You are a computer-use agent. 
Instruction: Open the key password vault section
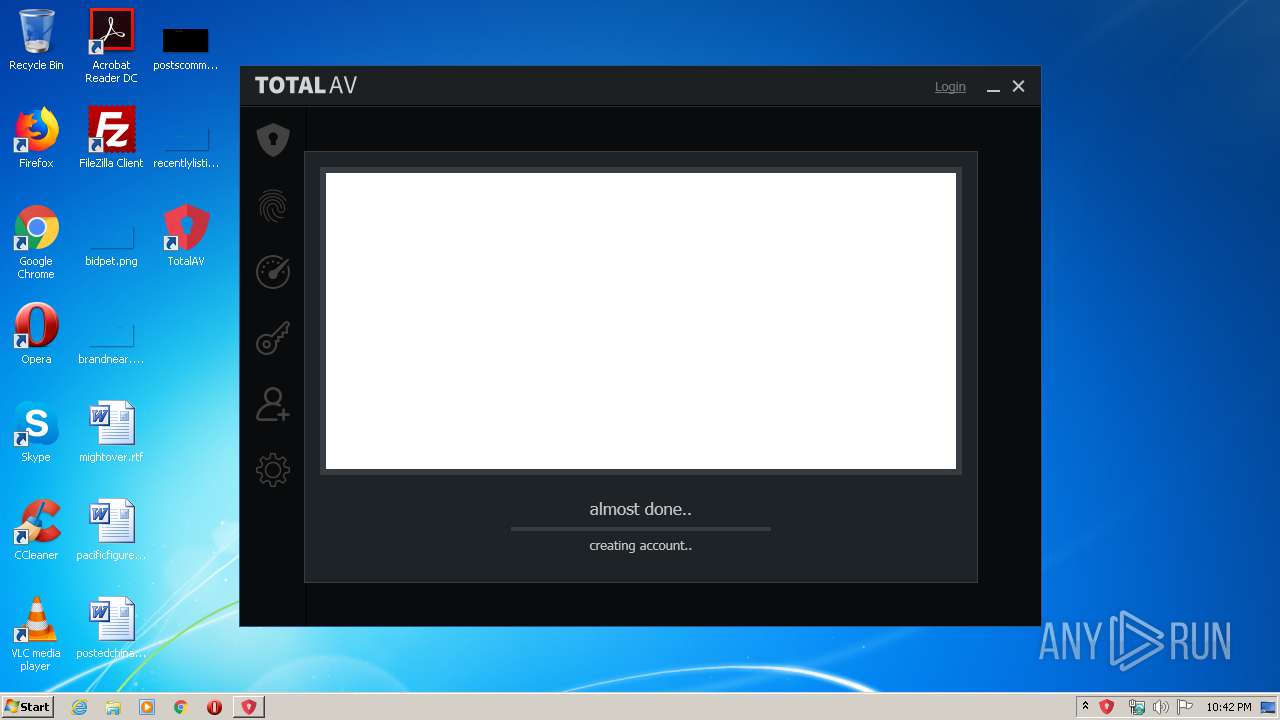[x=273, y=338]
